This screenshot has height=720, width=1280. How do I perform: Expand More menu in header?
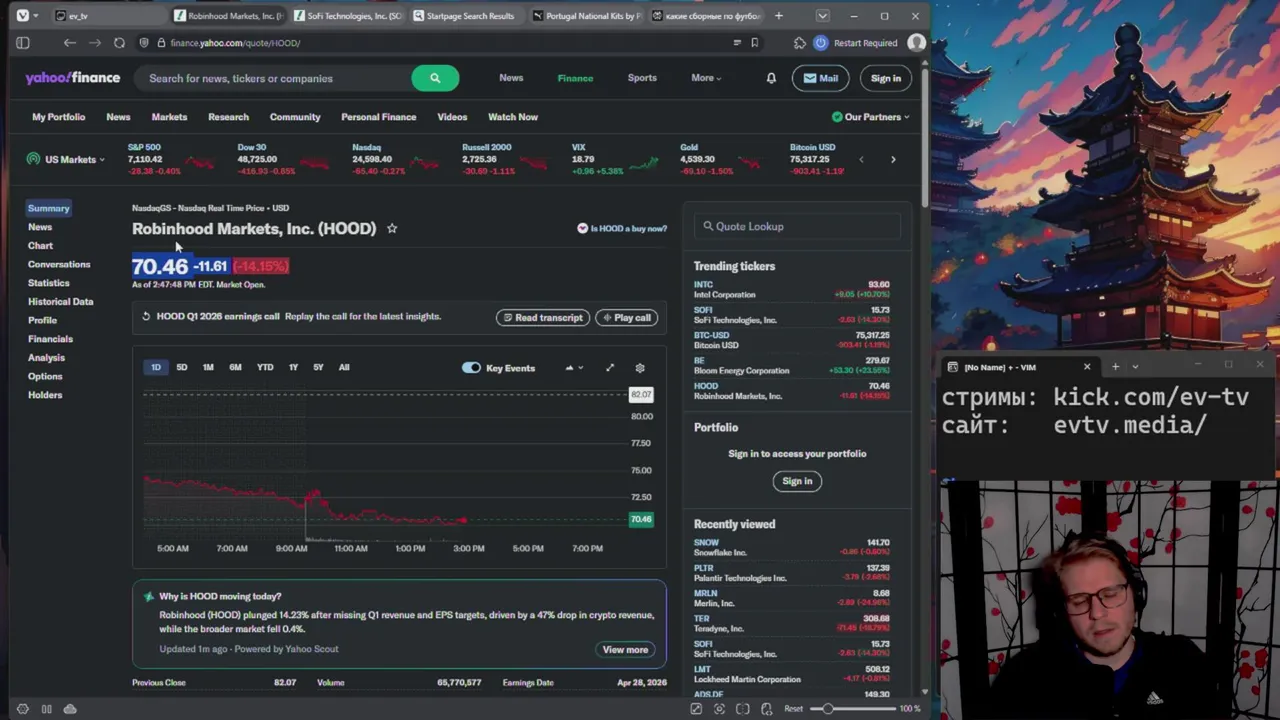[706, 78]
